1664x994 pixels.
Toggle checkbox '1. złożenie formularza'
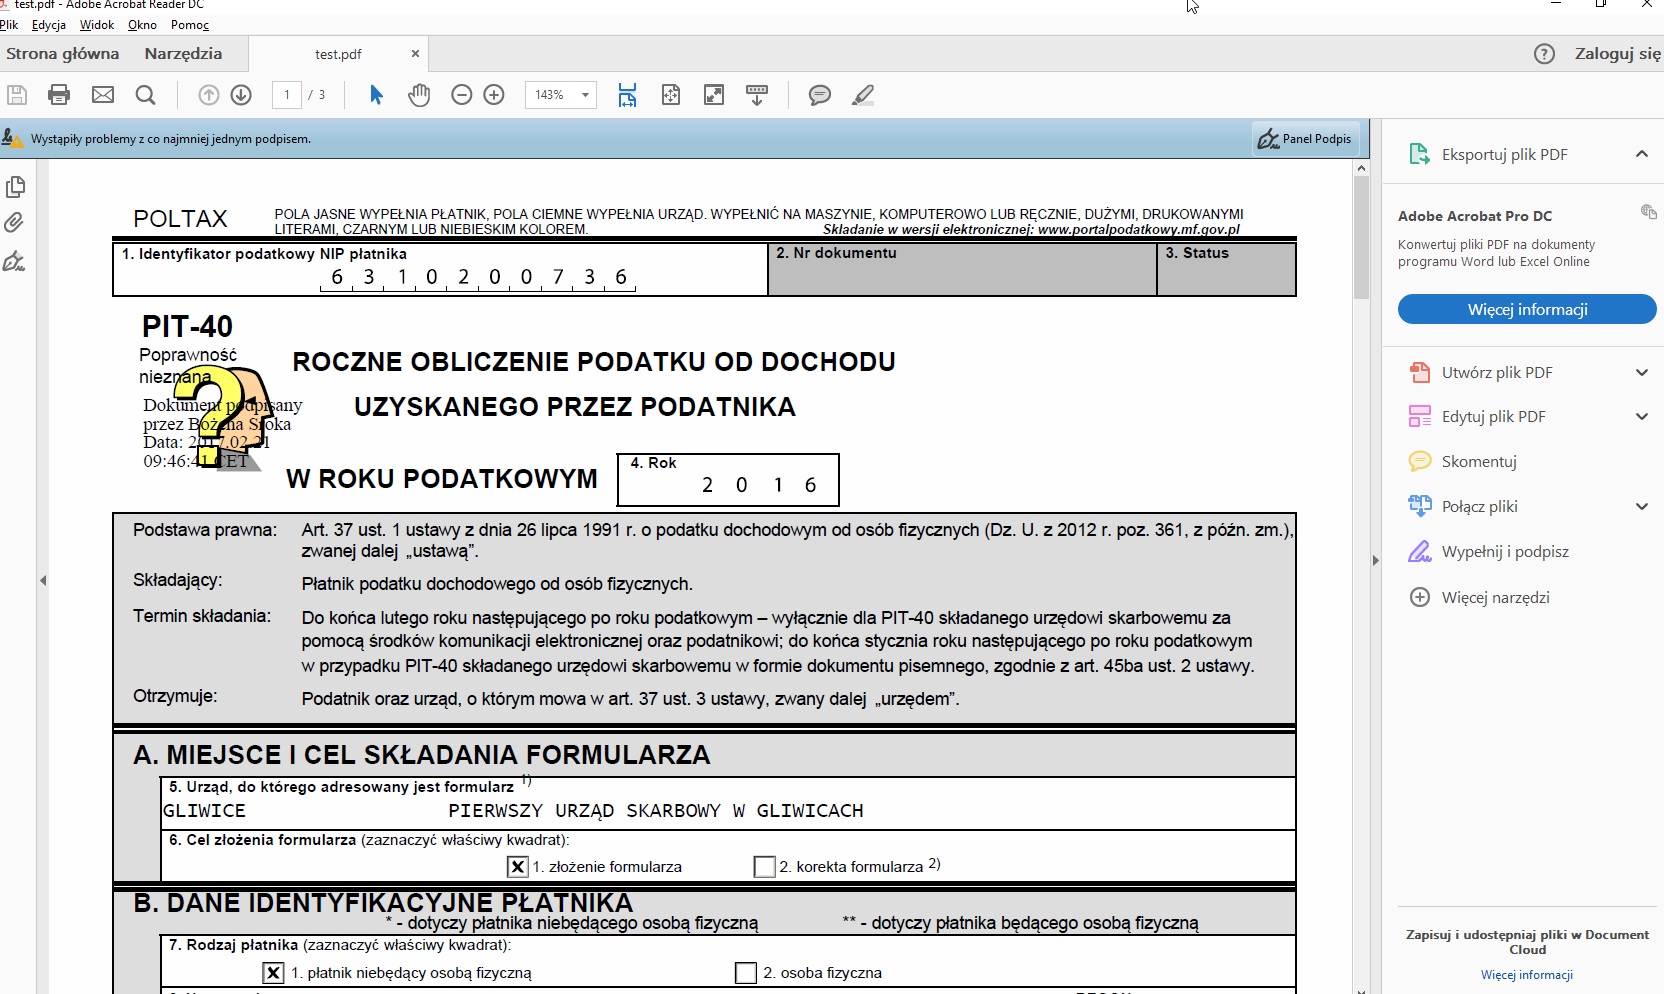518,867
